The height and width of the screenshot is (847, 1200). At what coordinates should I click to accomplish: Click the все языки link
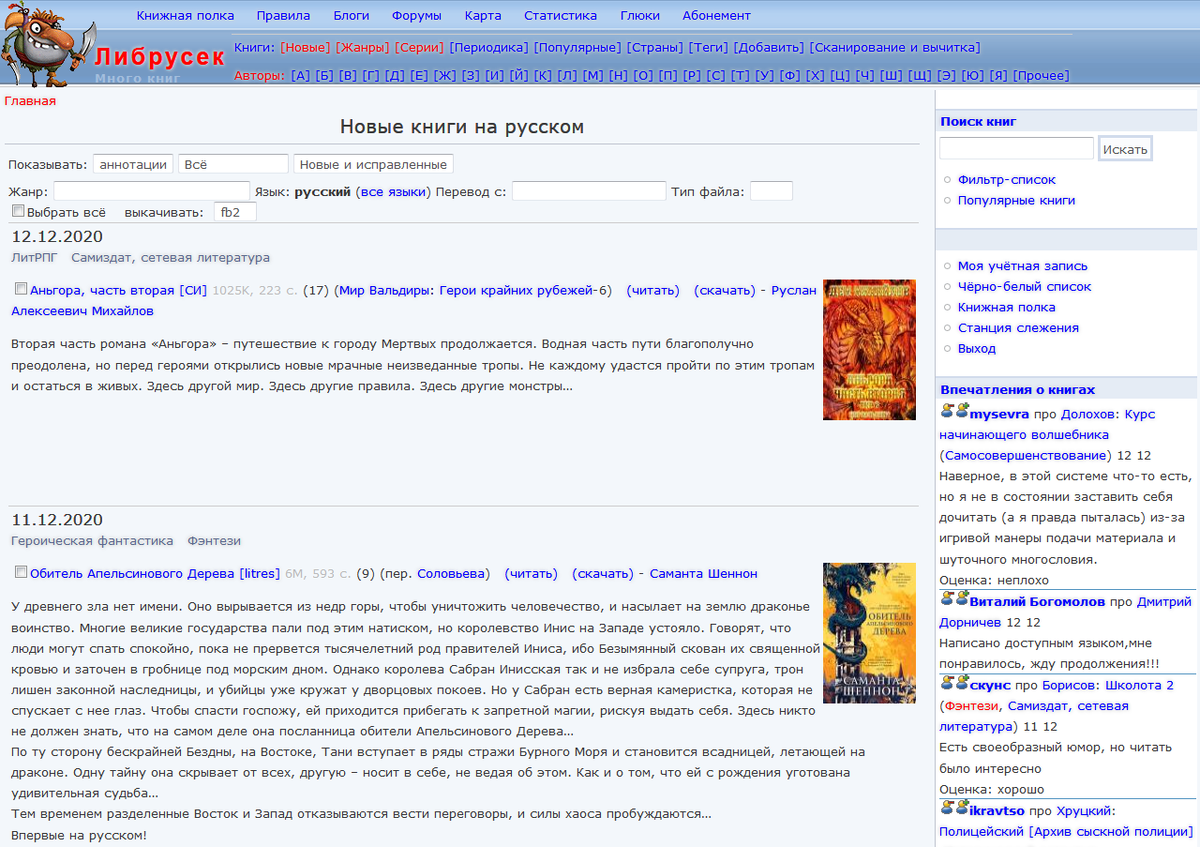tap(394, 192)
